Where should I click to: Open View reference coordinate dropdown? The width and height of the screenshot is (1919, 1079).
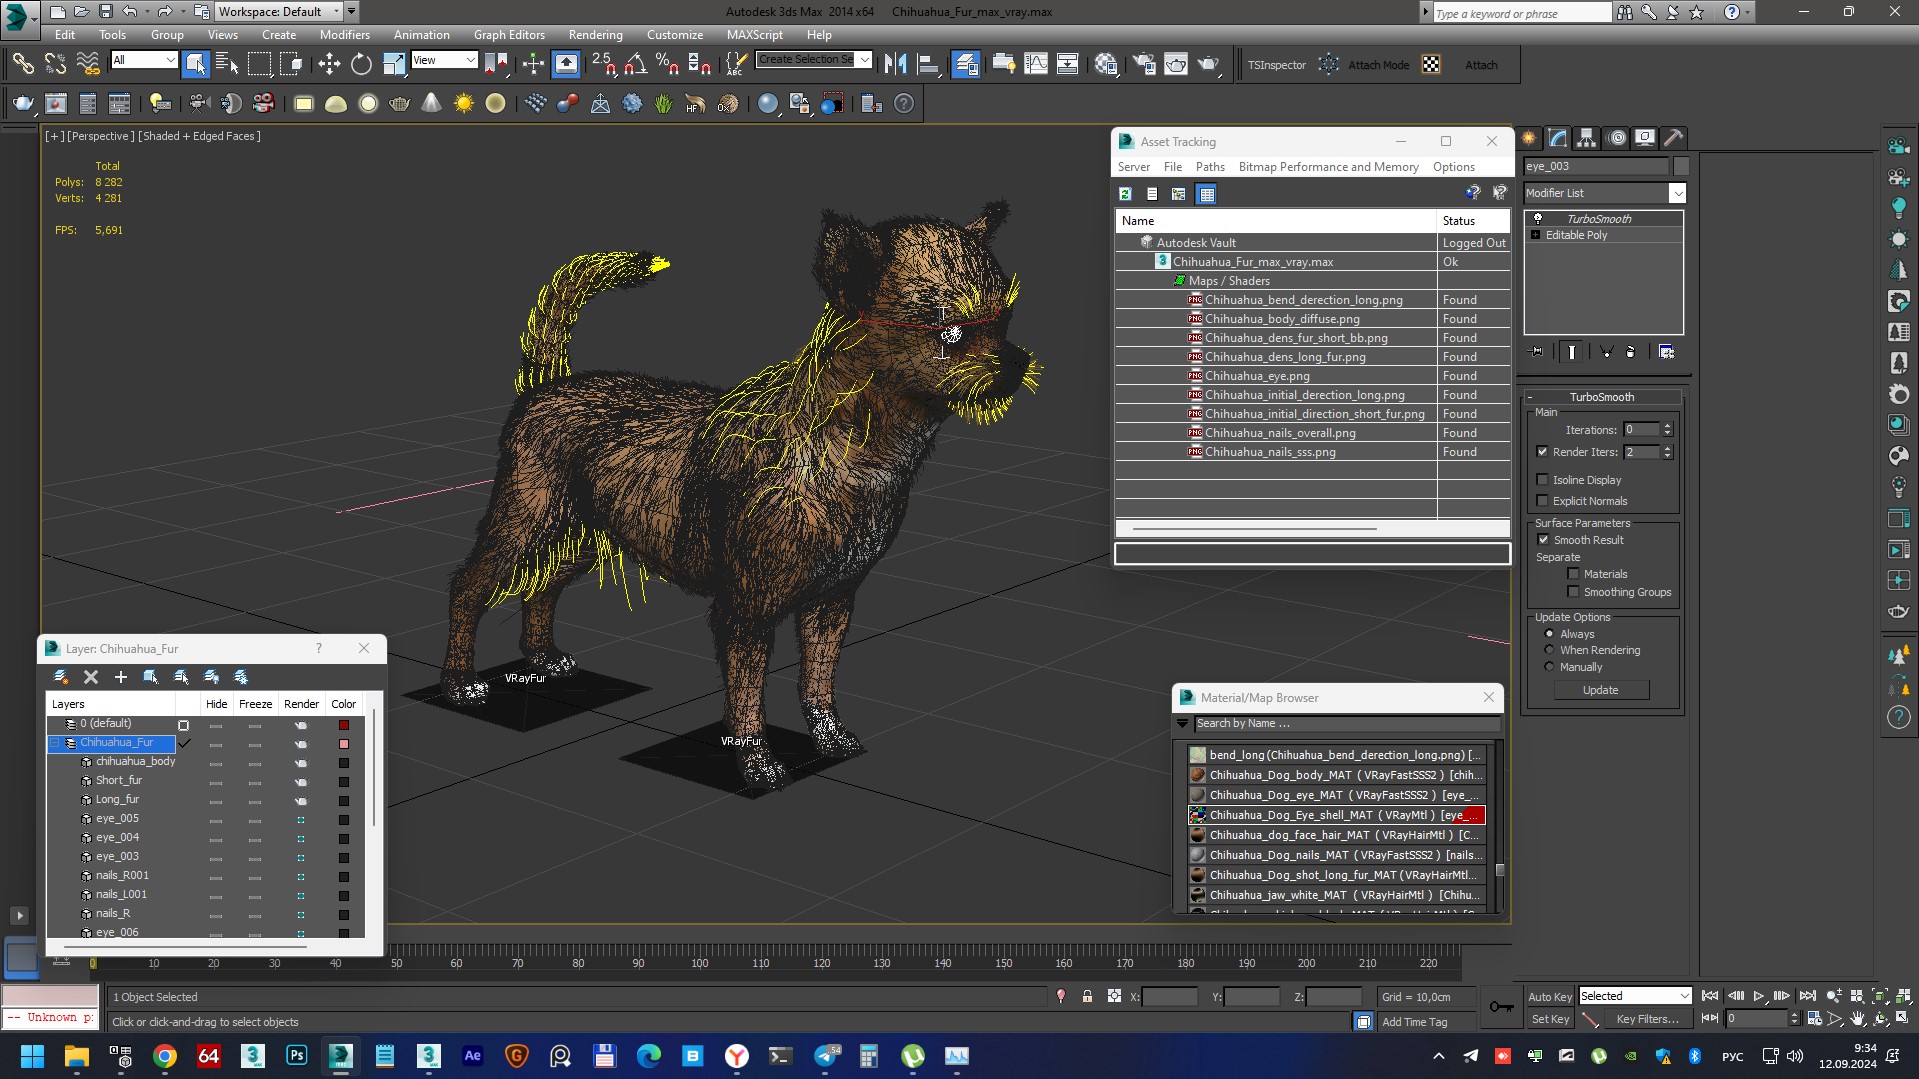[443, 60]
